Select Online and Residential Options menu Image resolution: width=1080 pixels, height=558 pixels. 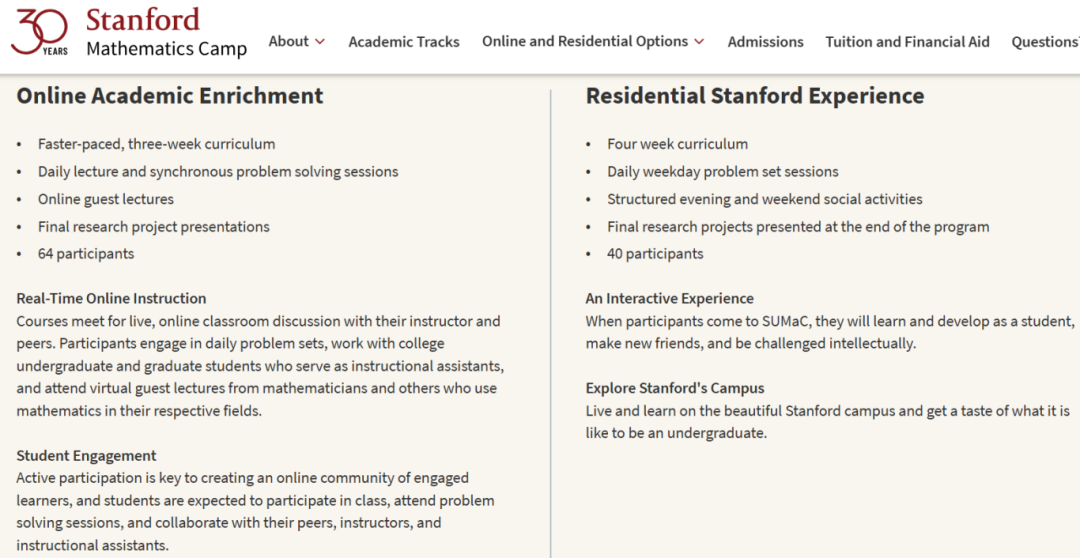tap(585, 41)
